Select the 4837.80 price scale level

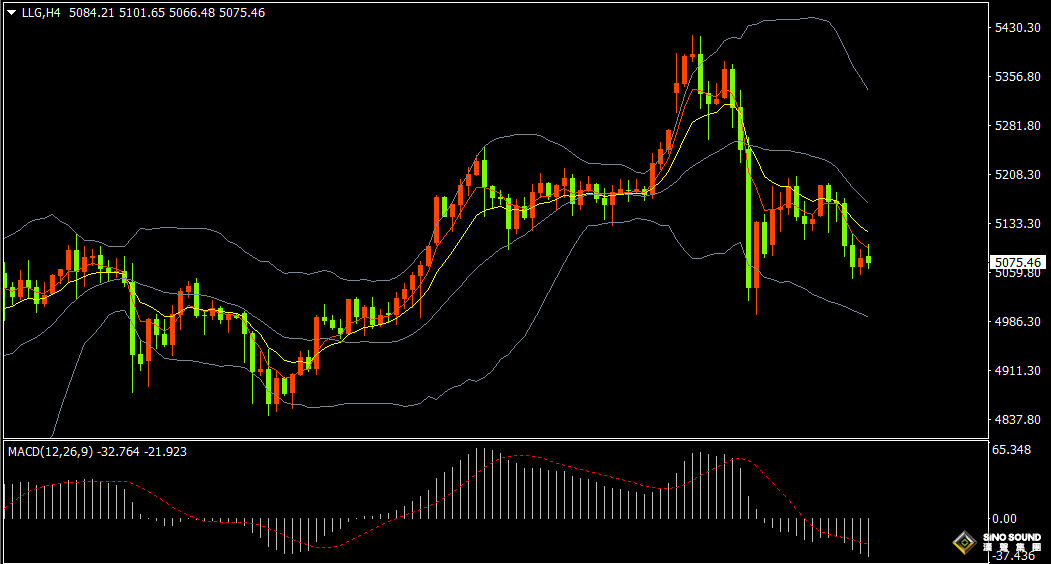pos(1016,420)
